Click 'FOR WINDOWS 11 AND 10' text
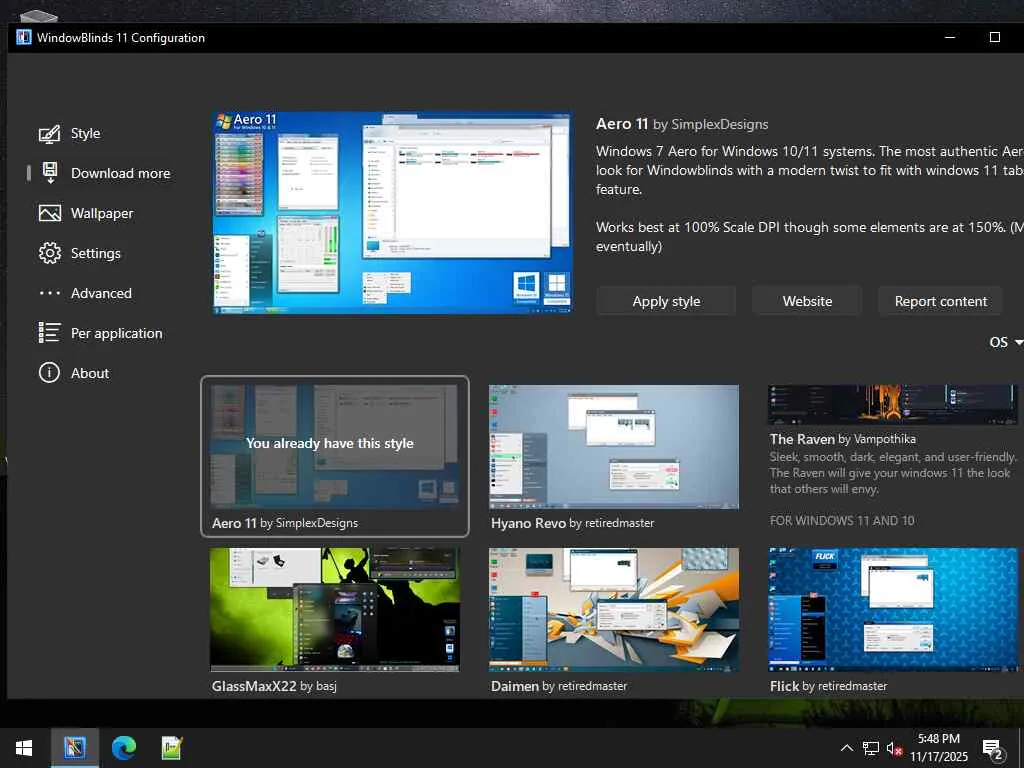The height and width of the screenshot is (768, 1024). [x=842, y=520]
